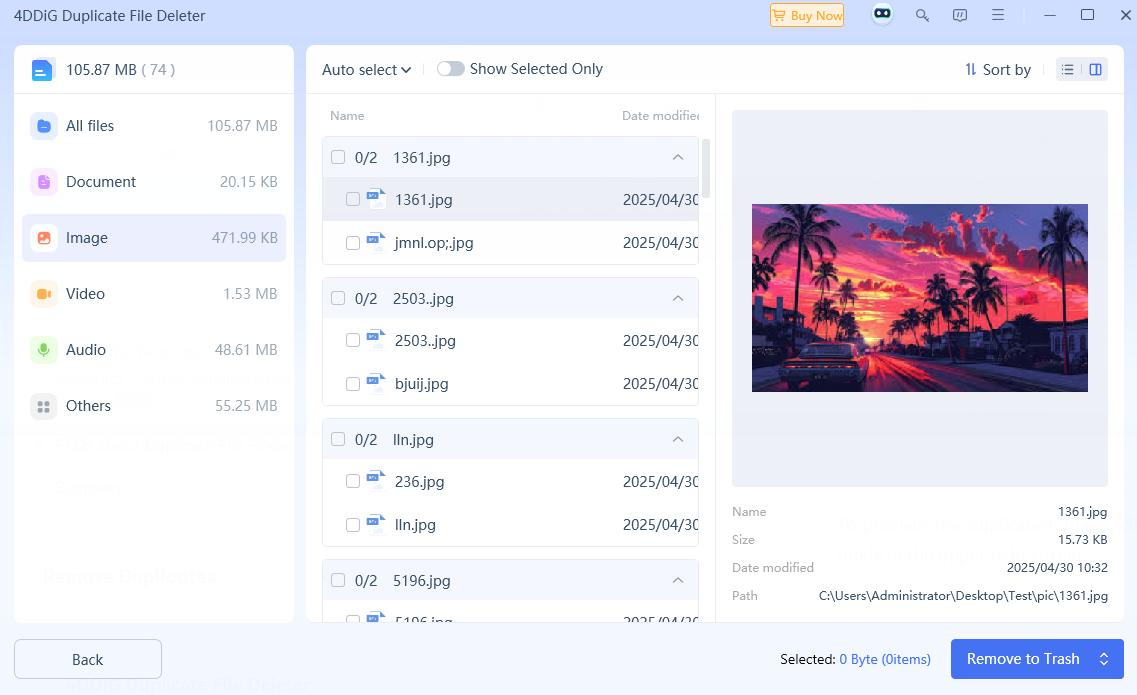This screenshot has width=1137, height=695.
Task: Click the image preview thumbnail of 1361.jpg
Action: point(919,297)
